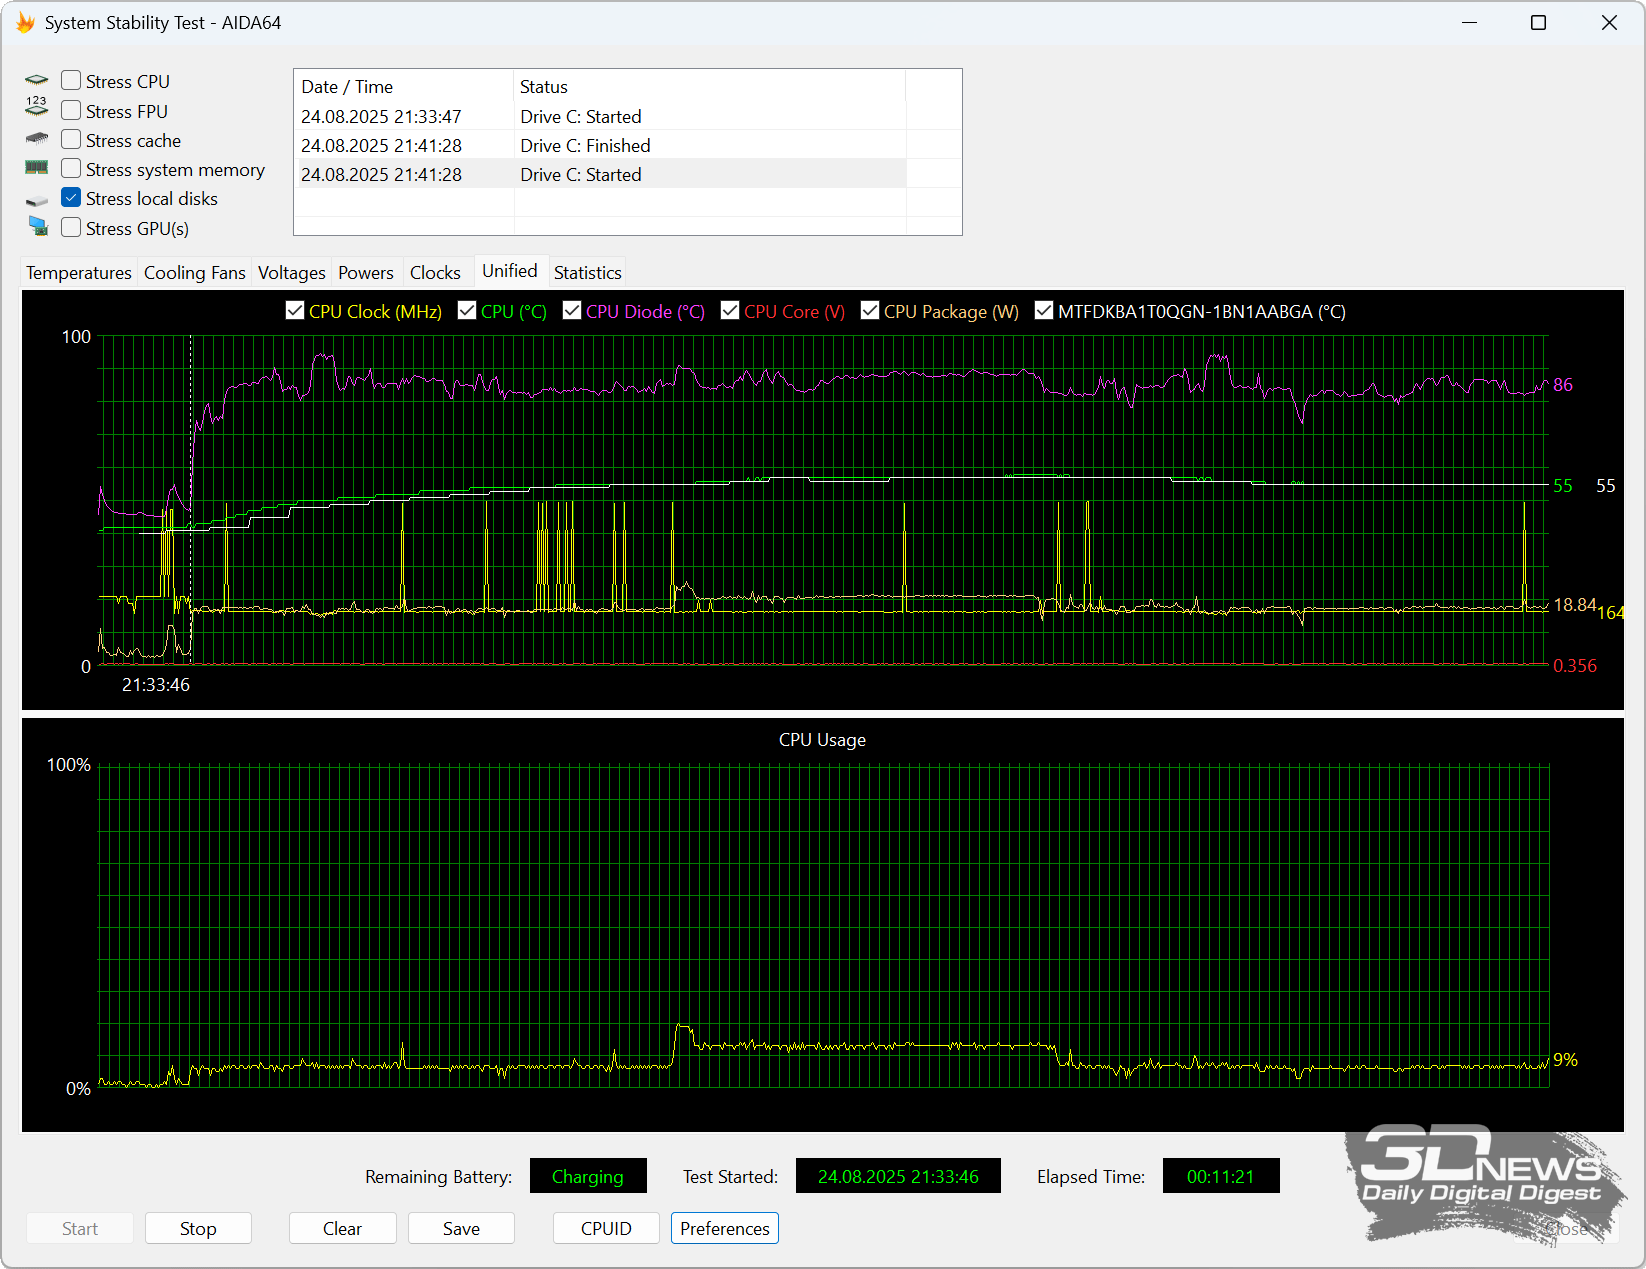Screen dimensions: 1646x1269
Task: Click the disk drive icon beside Stress local disks
Action: tap(37, 200)
